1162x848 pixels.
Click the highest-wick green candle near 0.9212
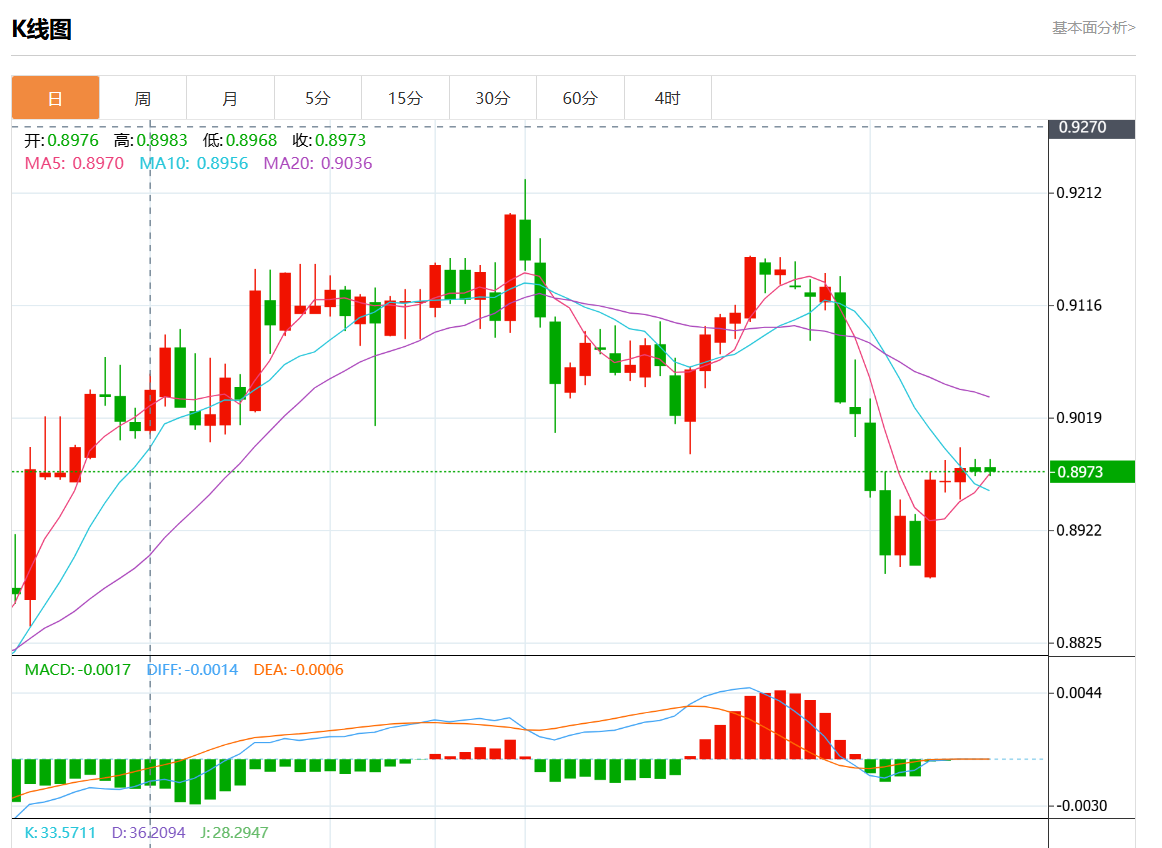(x=525, y=239)
